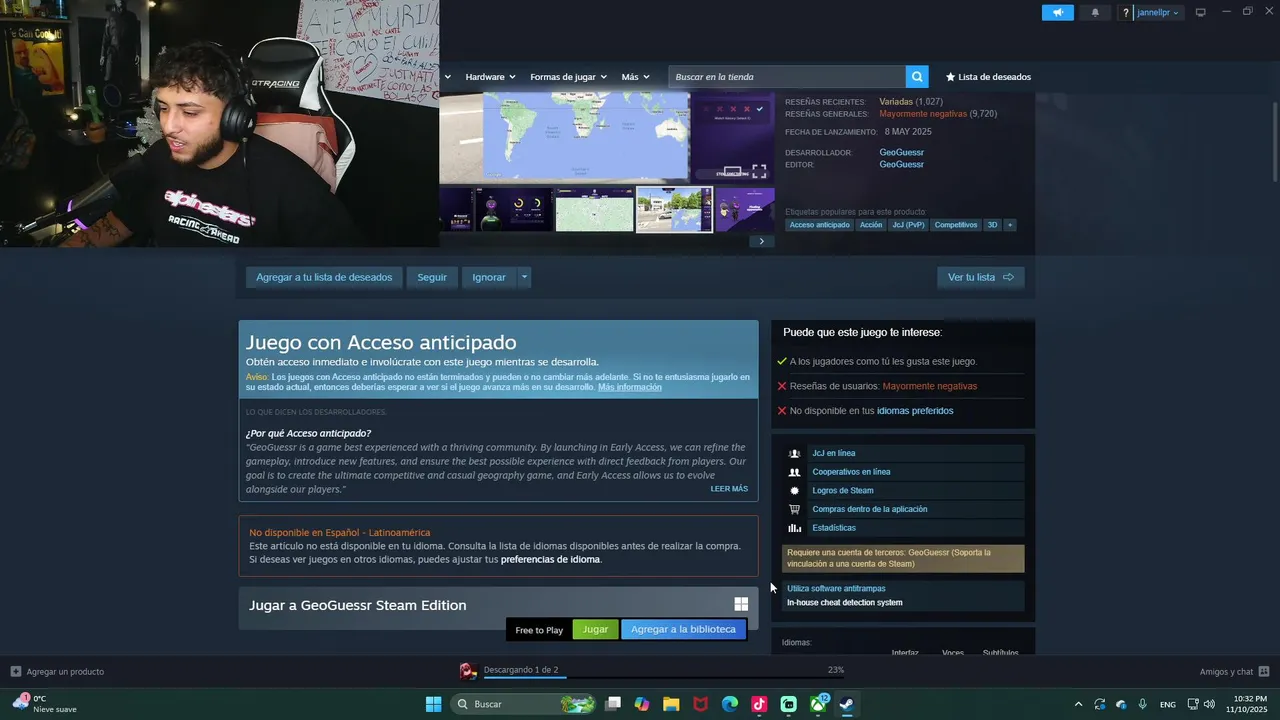Screen dimensions: 1280x720
Task: Click Agregar a tu lista de deseados
Action: 324,277
